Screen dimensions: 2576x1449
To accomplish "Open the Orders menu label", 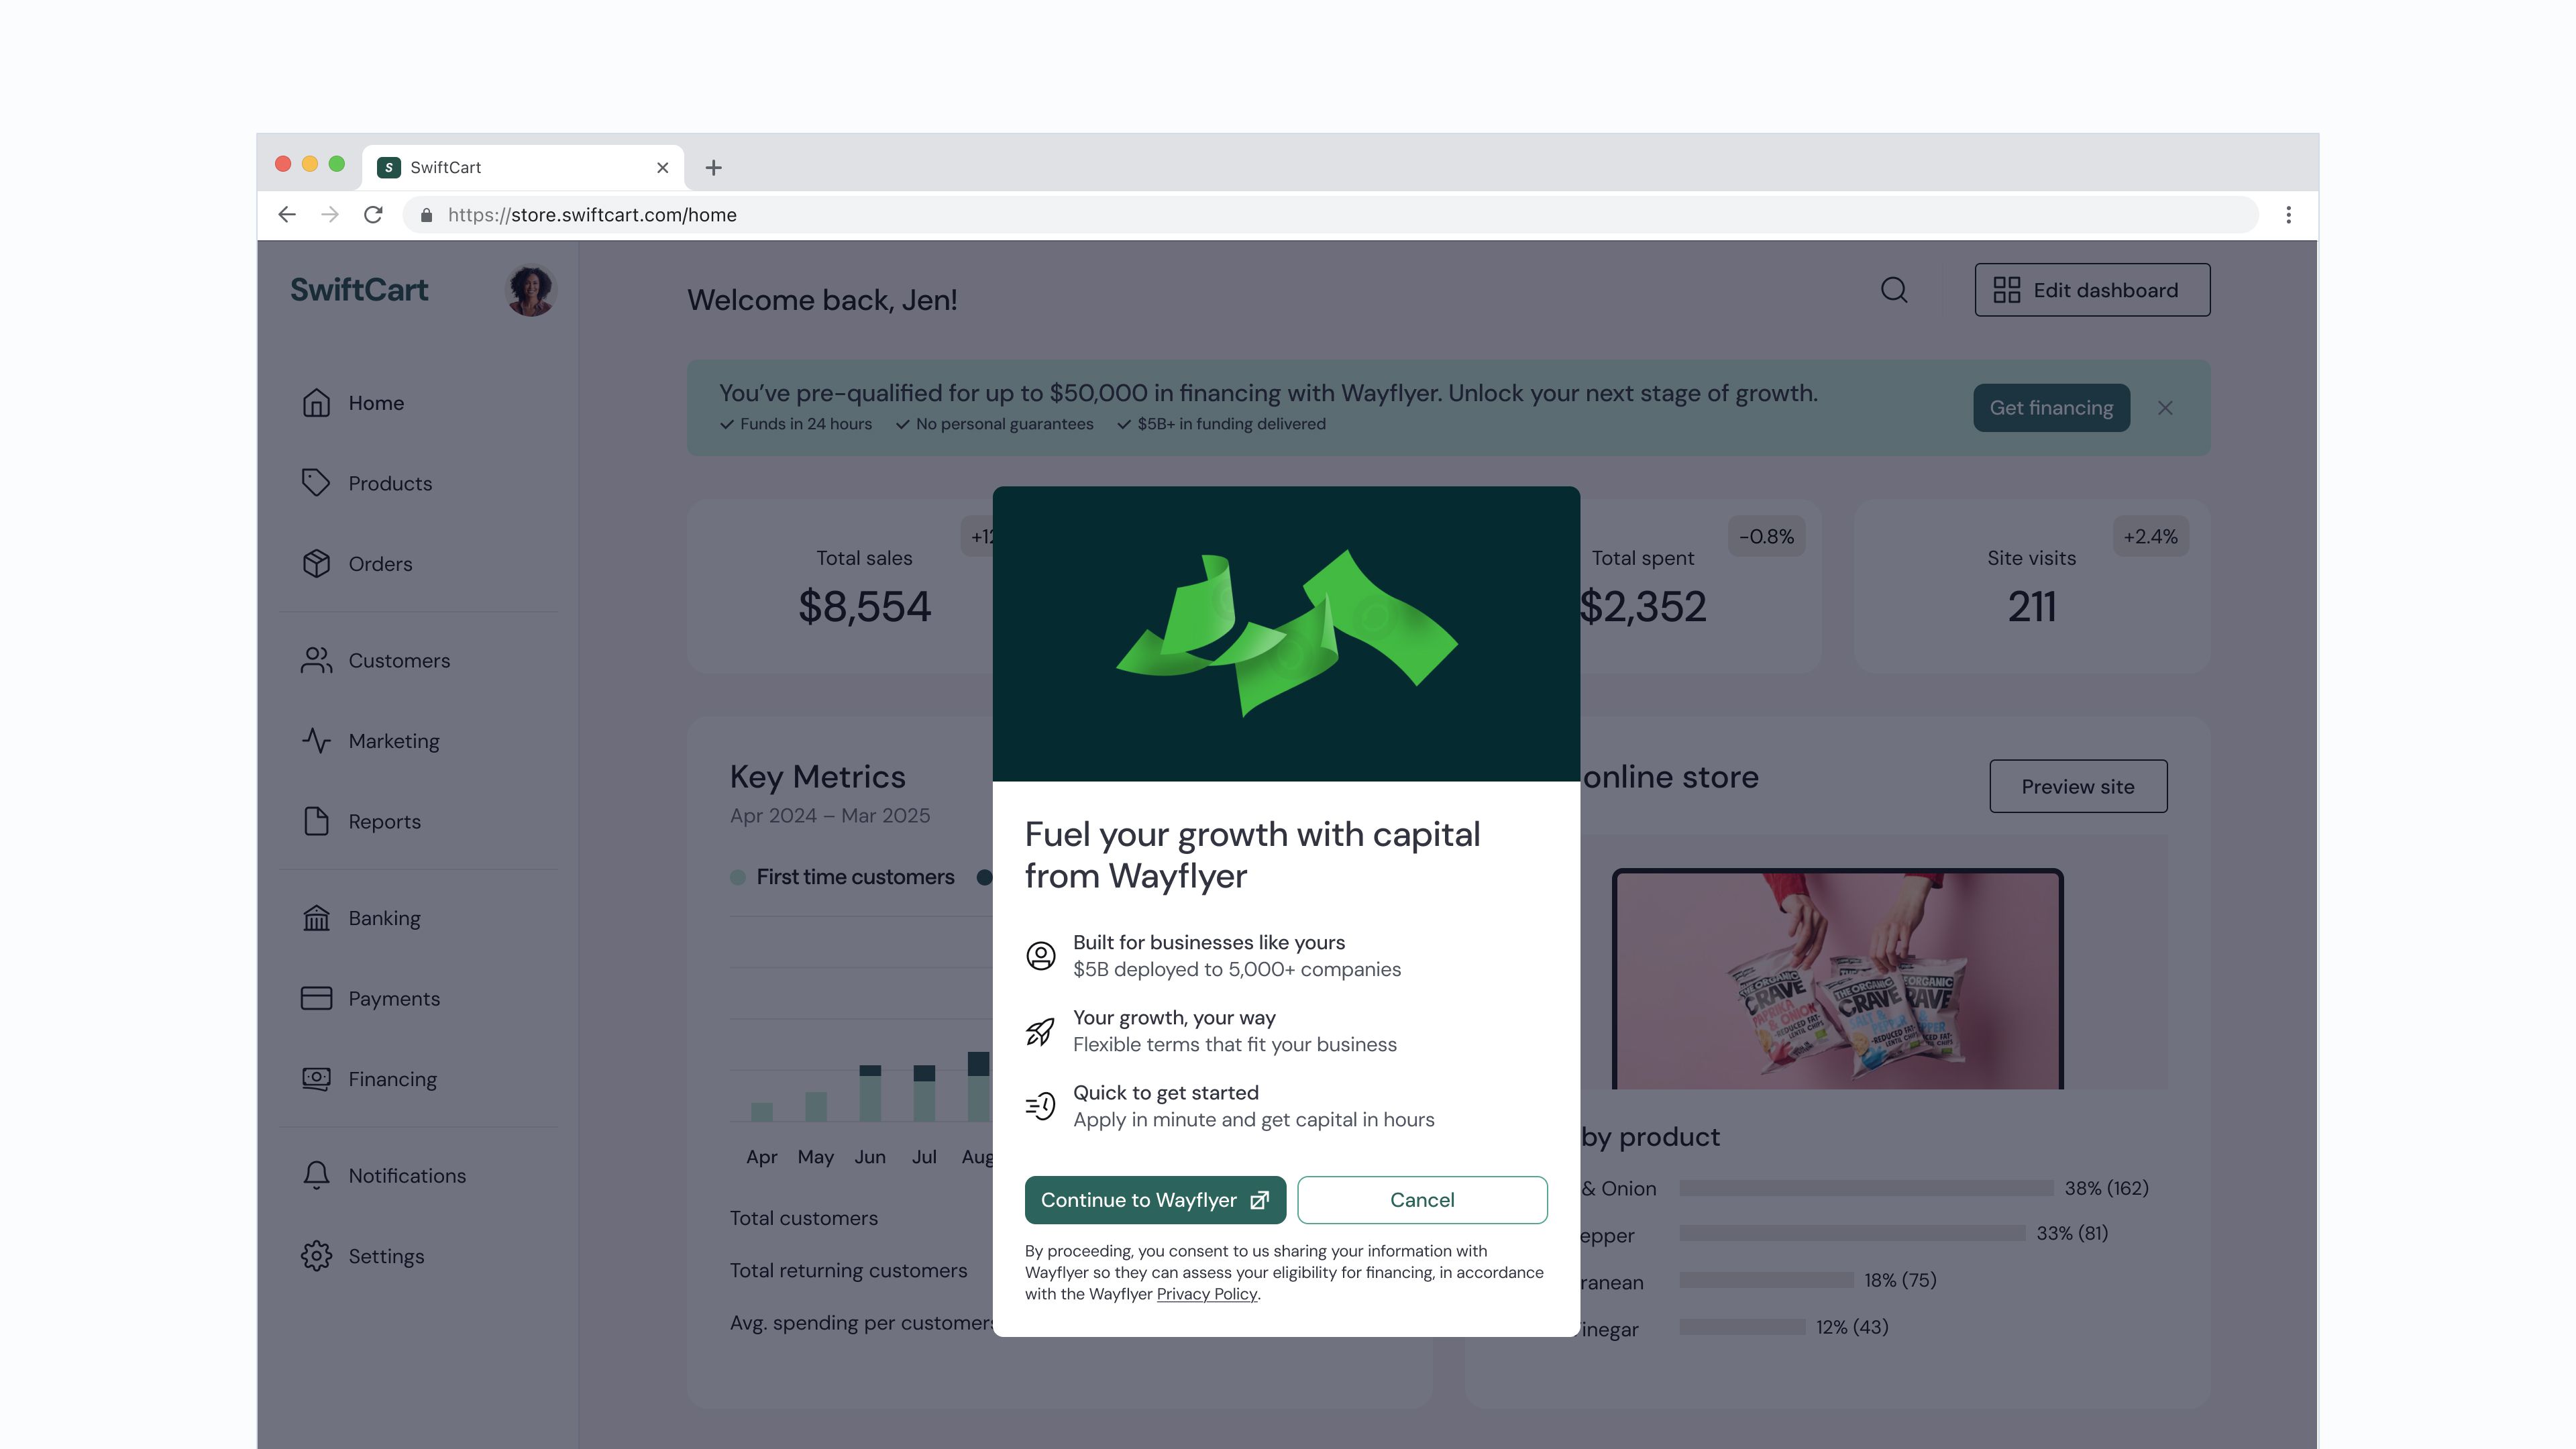I will pos(380,564).
